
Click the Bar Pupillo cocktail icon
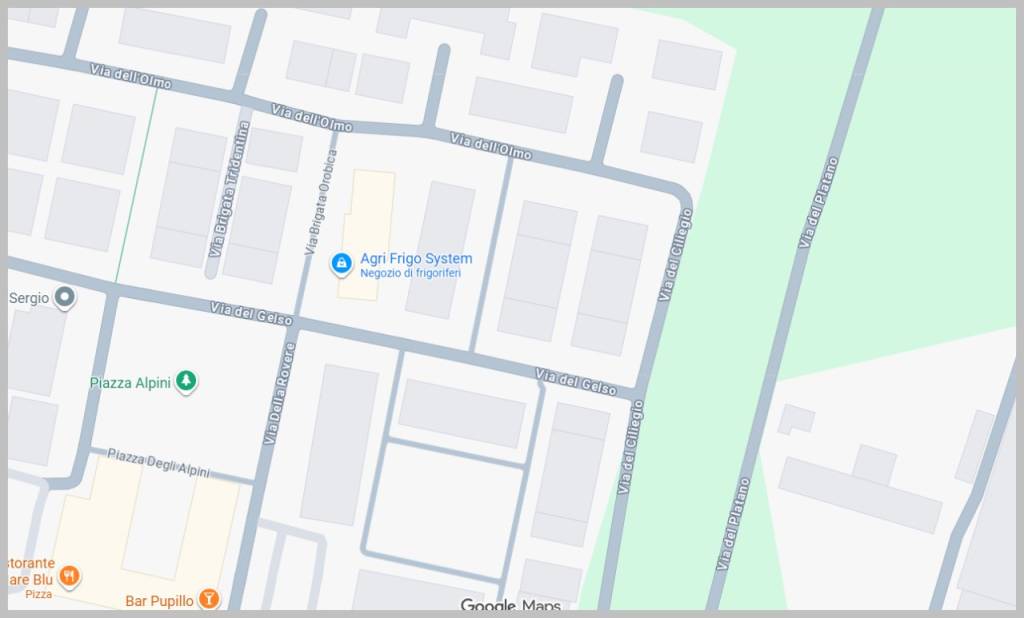tap(209, 598)
